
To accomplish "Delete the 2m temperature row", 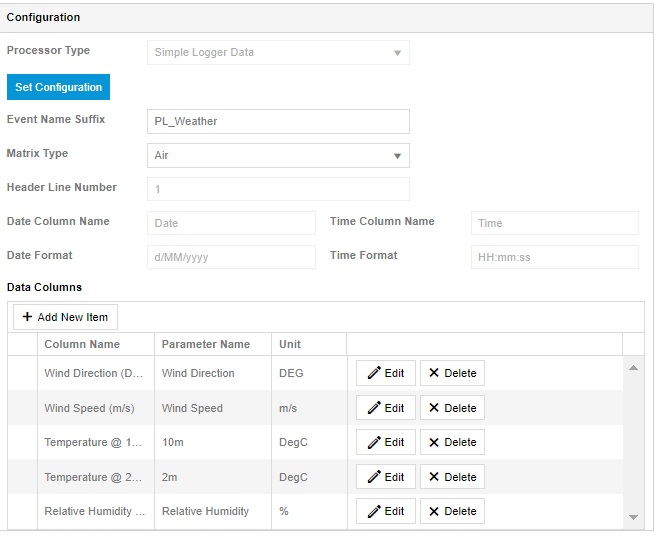I will pos(452,477).
